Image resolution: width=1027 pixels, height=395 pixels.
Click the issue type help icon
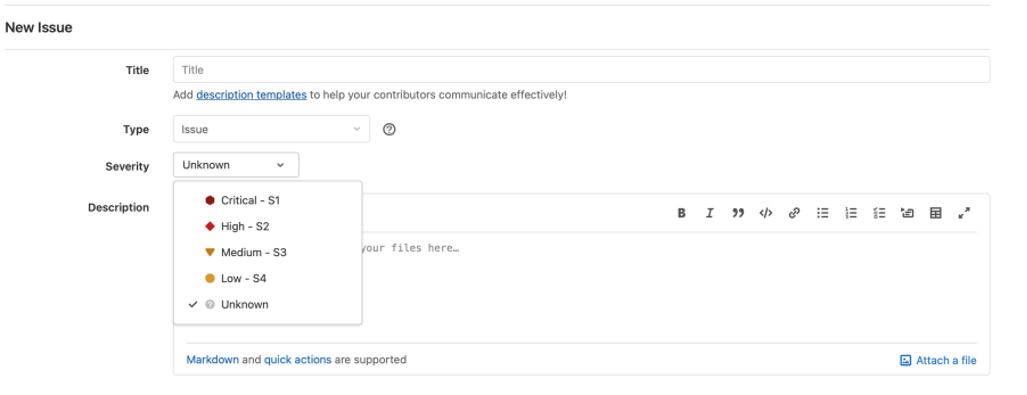389,130
